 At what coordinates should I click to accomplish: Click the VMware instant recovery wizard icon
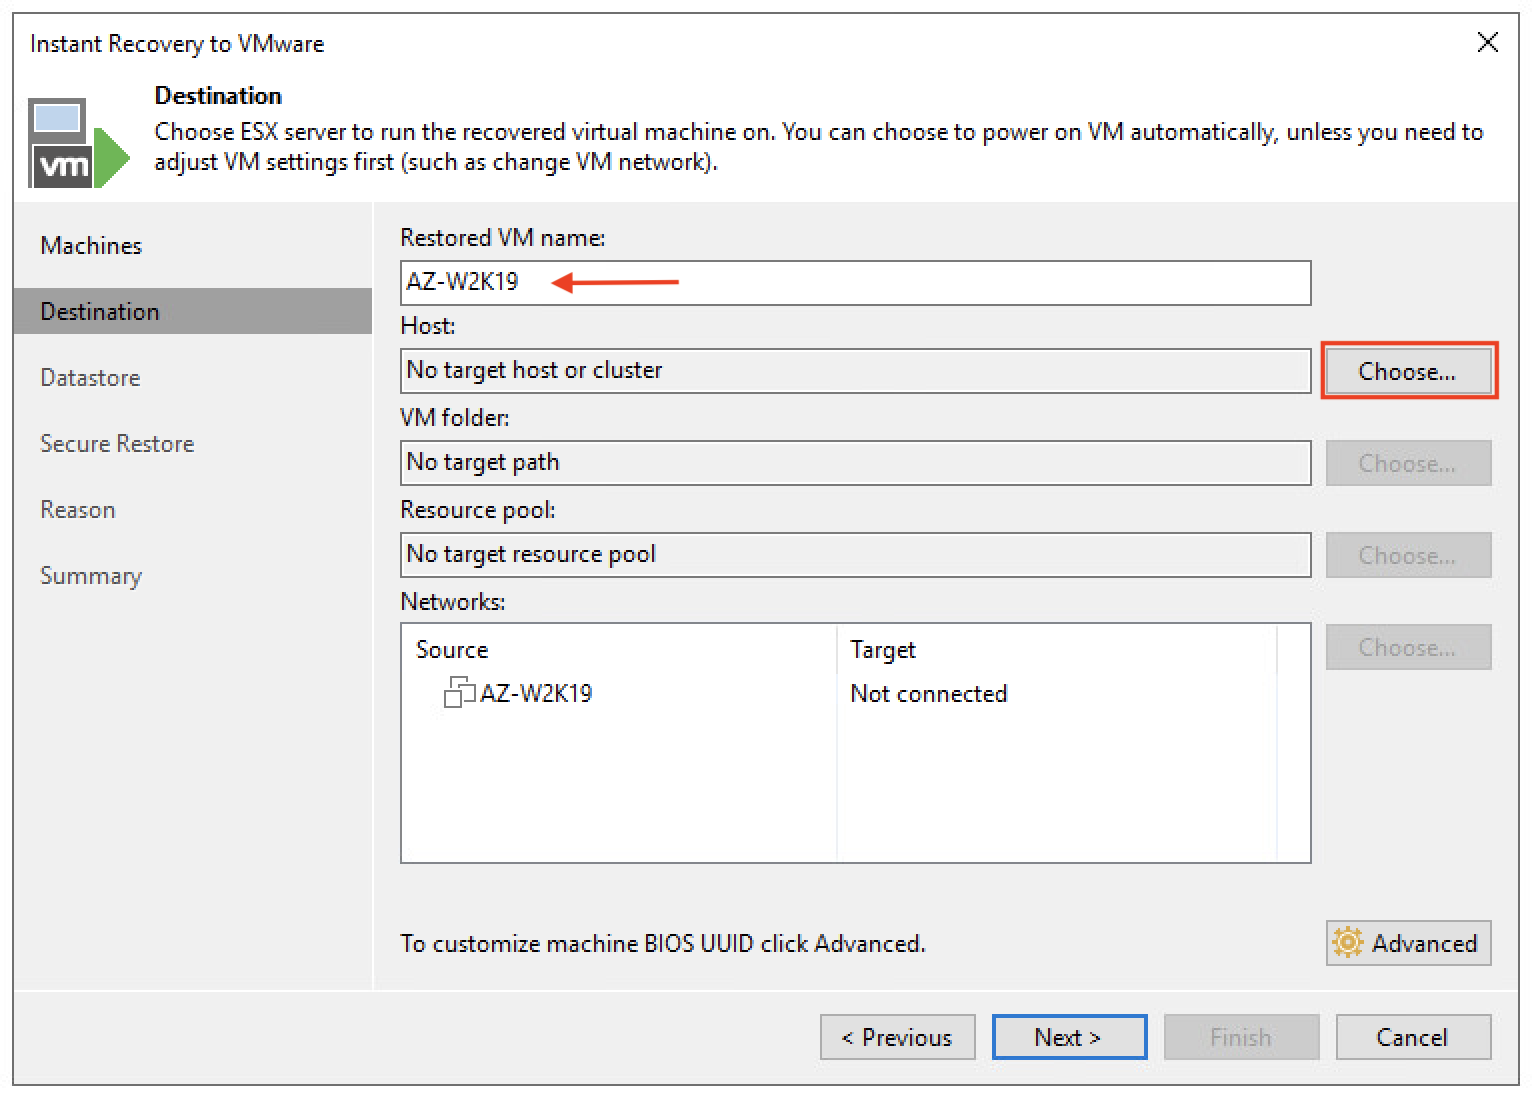coord(79,143)
